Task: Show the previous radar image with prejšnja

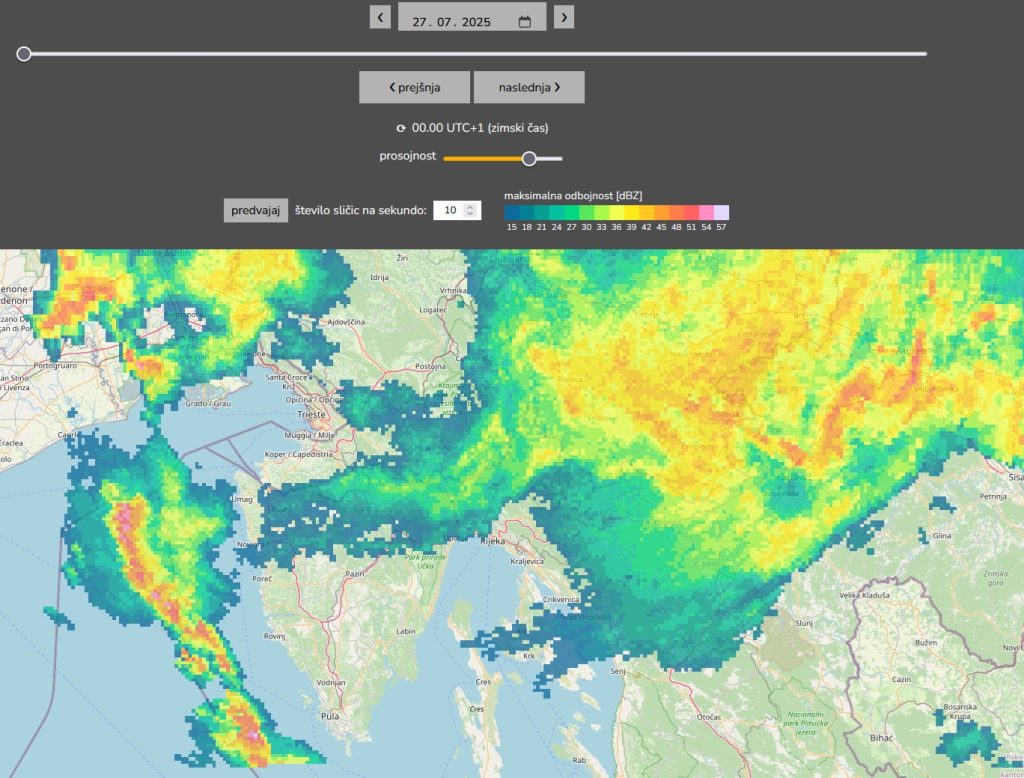Action: click(414, 87)
